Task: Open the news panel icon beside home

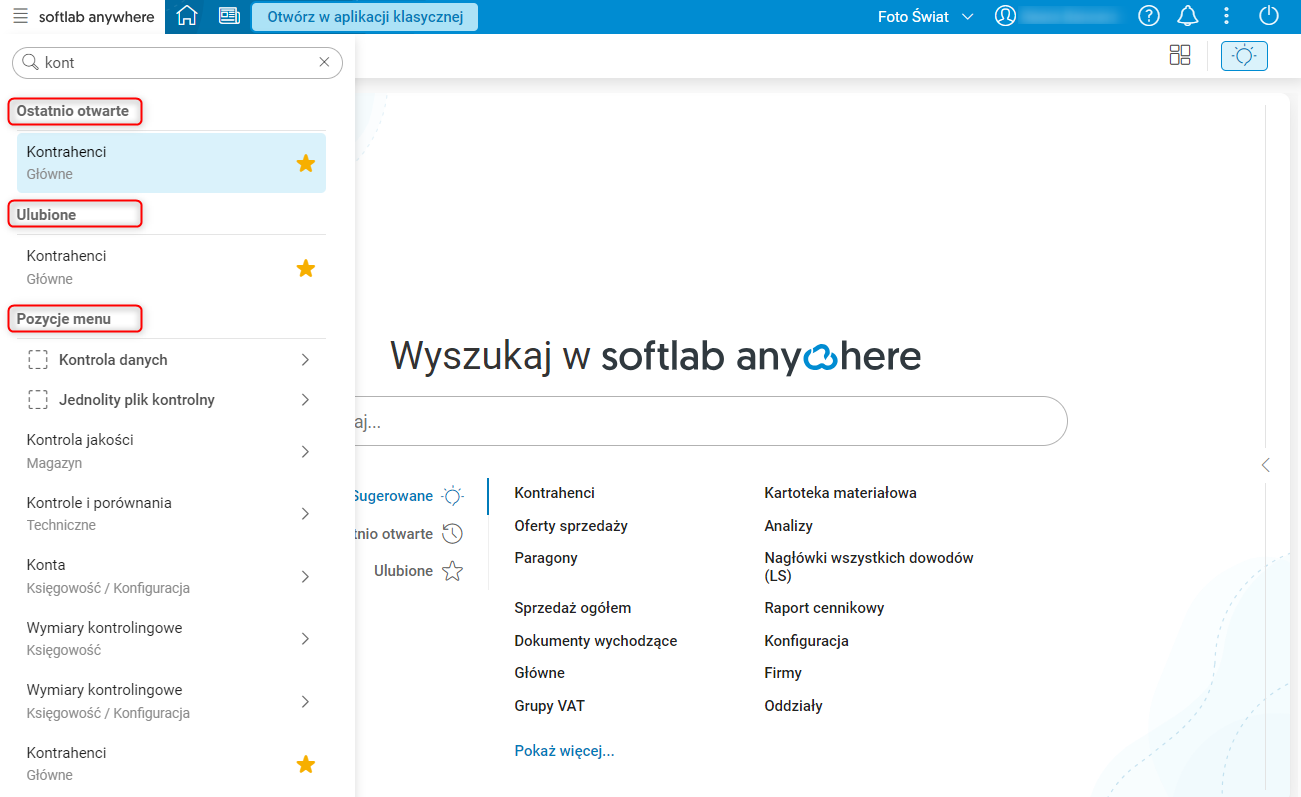Action: tap(229, 16)
